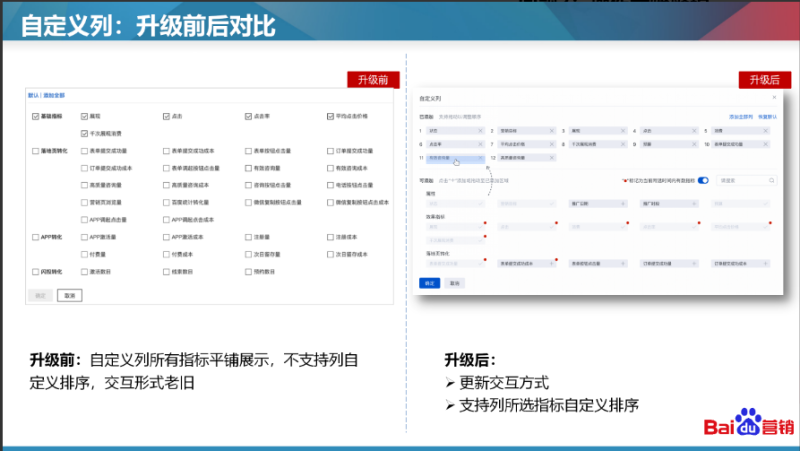This screenshot has height=451, width=800.
Task: Uncheck the 基础指标 group checkbox
Action: pyautogui.click(x=35, y=116)
